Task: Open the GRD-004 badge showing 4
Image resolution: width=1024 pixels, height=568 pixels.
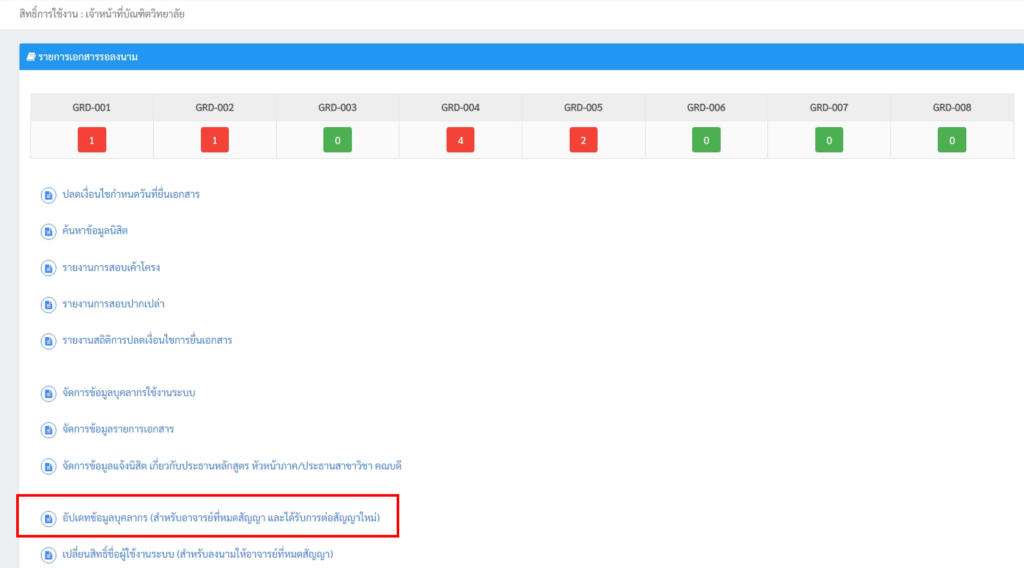Action: tap(460, 141)
